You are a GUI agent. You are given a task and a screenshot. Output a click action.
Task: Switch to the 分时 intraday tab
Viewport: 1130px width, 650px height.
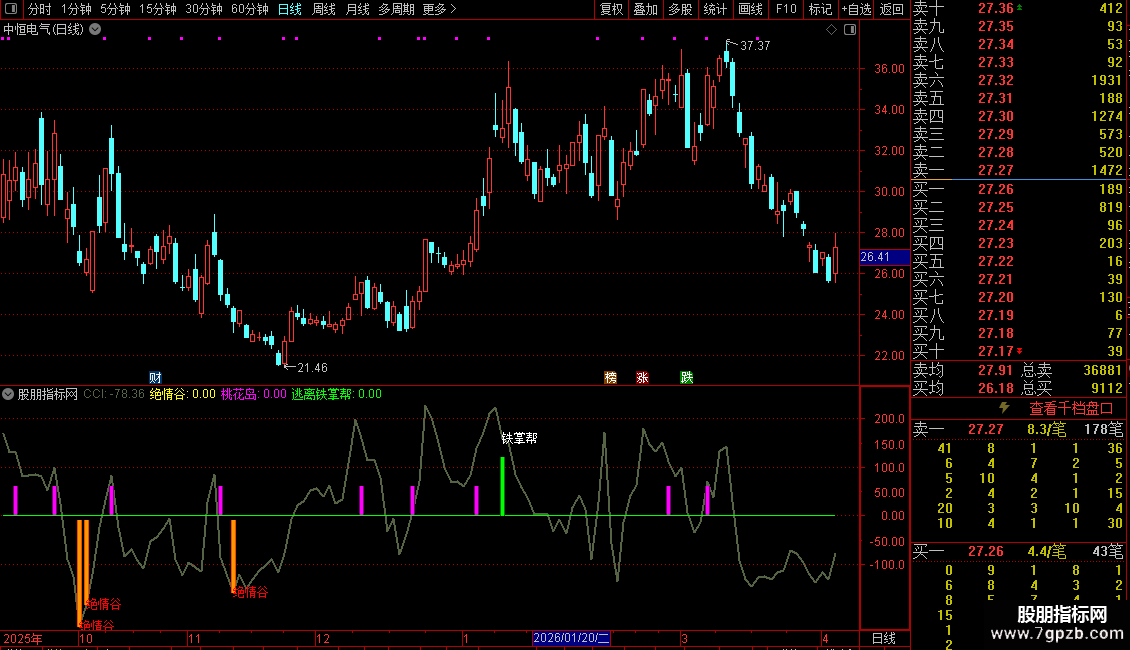pyautogui.click(x=40, y=9)
